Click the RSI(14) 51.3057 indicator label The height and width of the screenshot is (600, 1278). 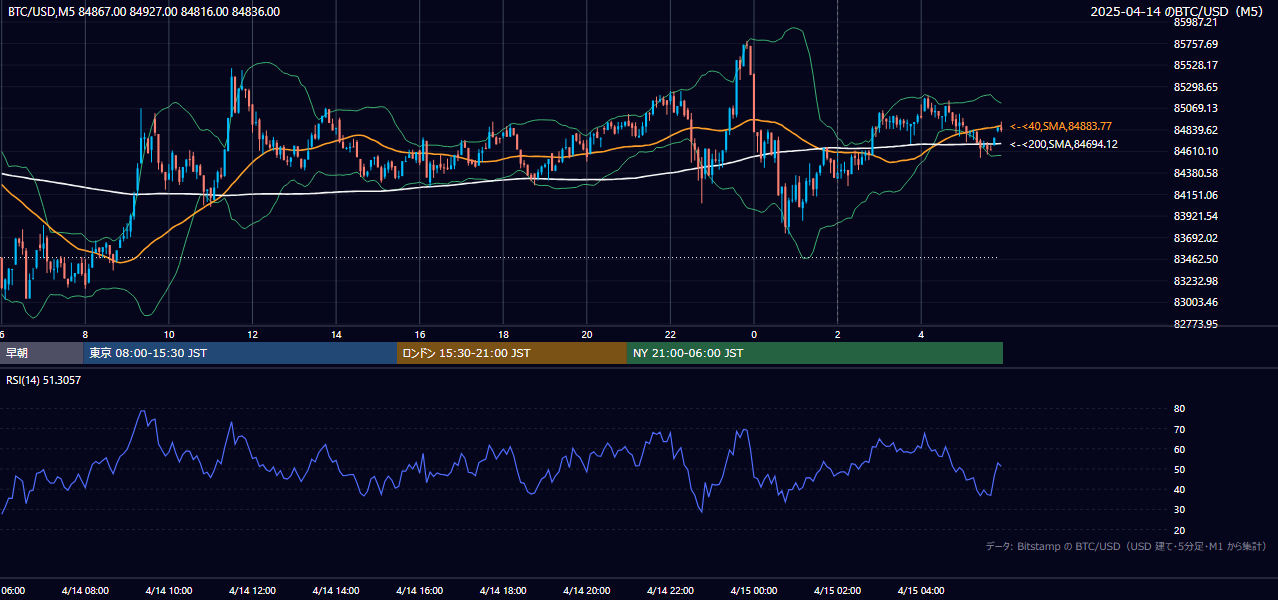[x=44, y=380]
